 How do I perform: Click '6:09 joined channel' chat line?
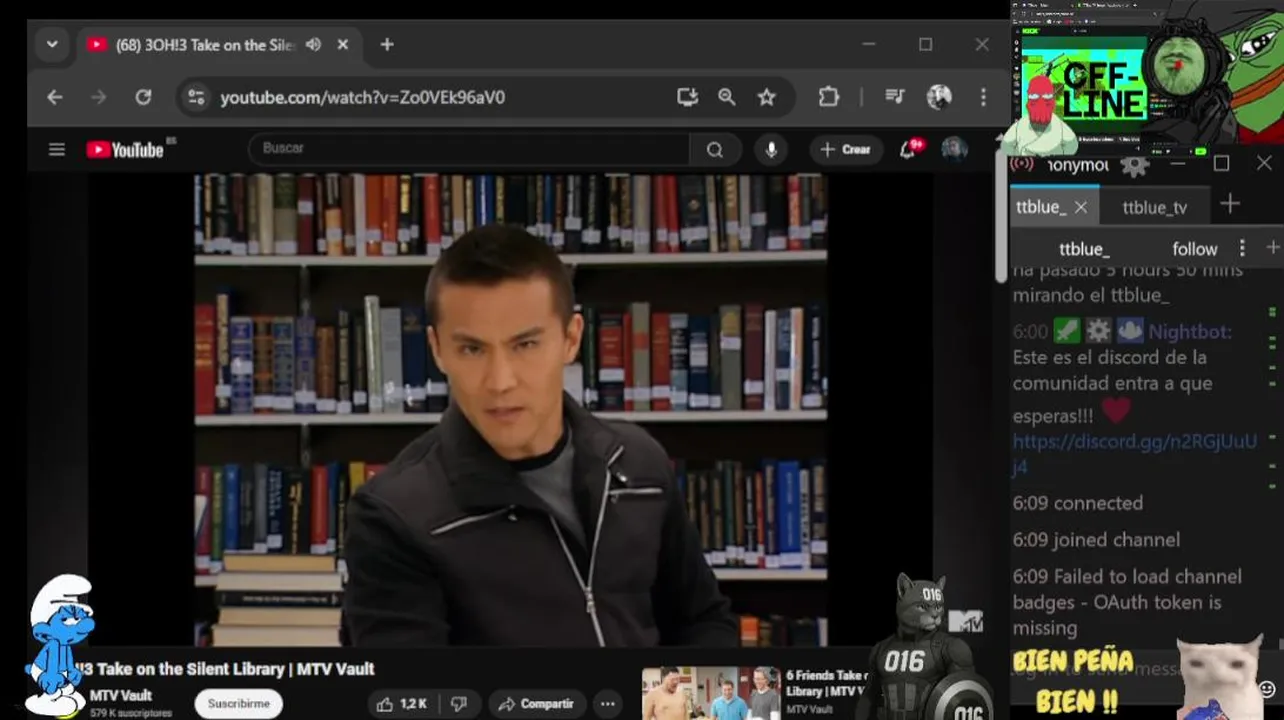tap(1096, 540)
